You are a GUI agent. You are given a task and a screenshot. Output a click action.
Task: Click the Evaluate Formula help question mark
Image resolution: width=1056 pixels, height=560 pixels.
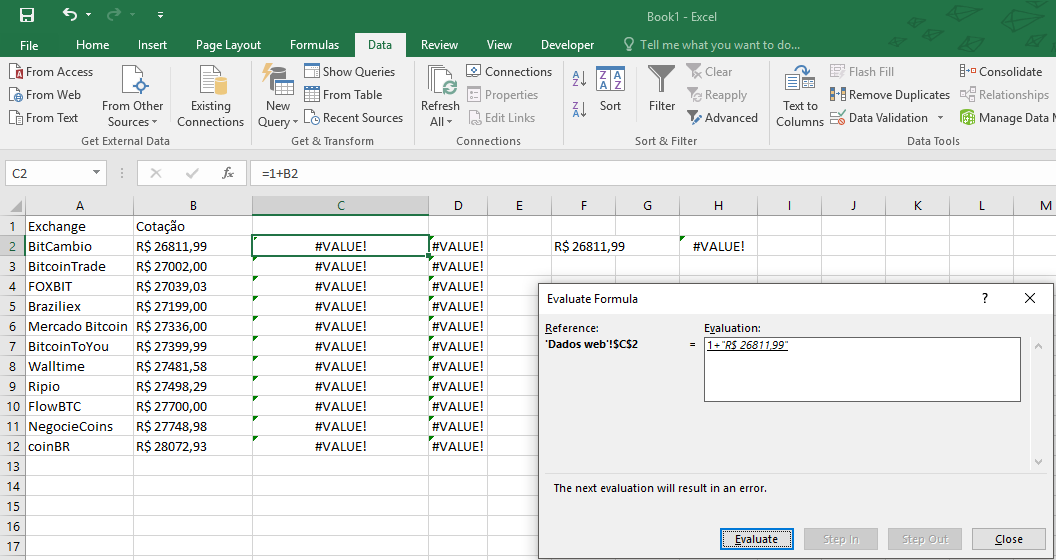point(985,298)
